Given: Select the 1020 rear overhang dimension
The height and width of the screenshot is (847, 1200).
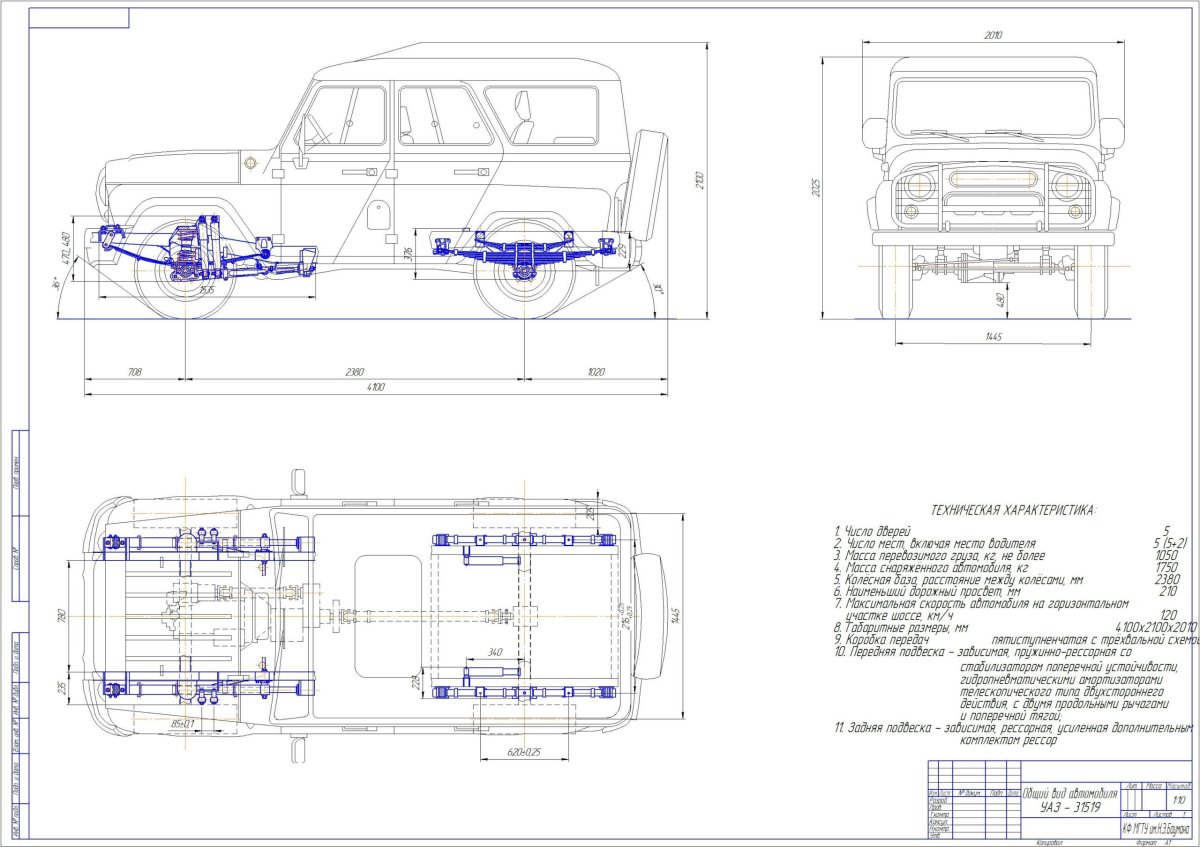Looking at the screenshot, I should pyautogui.click(x=596, y=372).
